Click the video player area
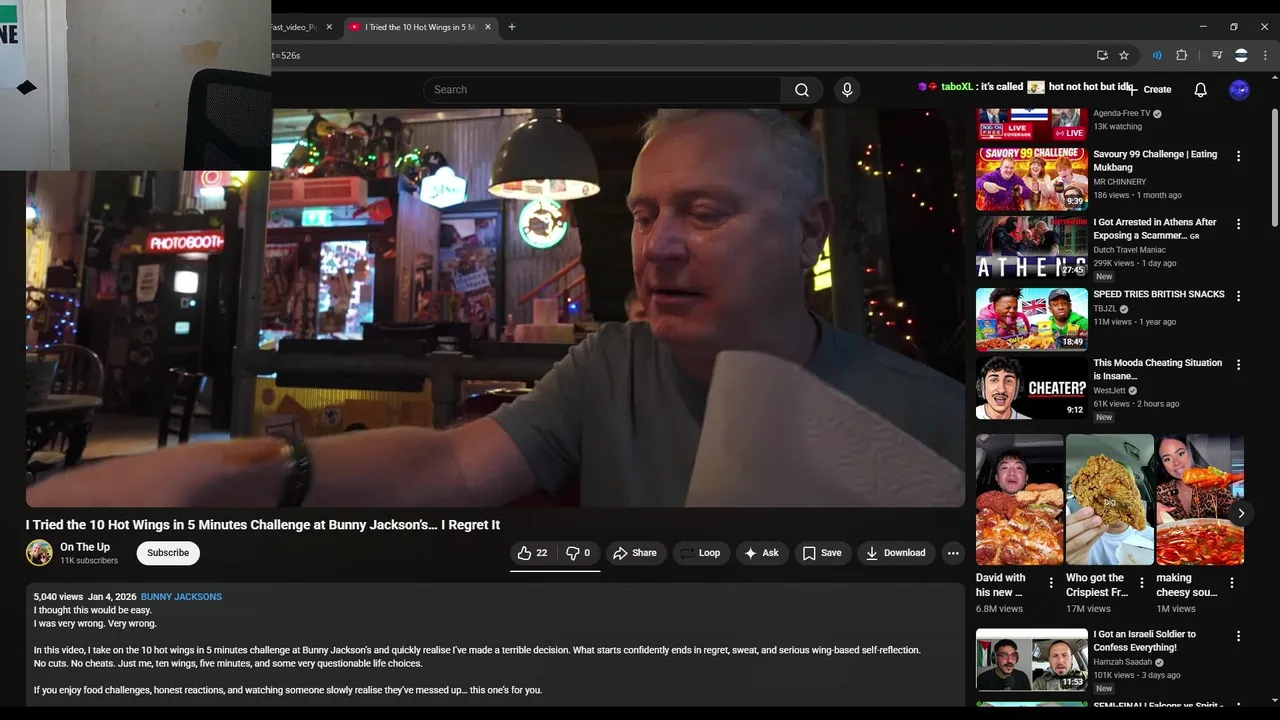This screenshot has height=720, width=1280. click(495, 308)
